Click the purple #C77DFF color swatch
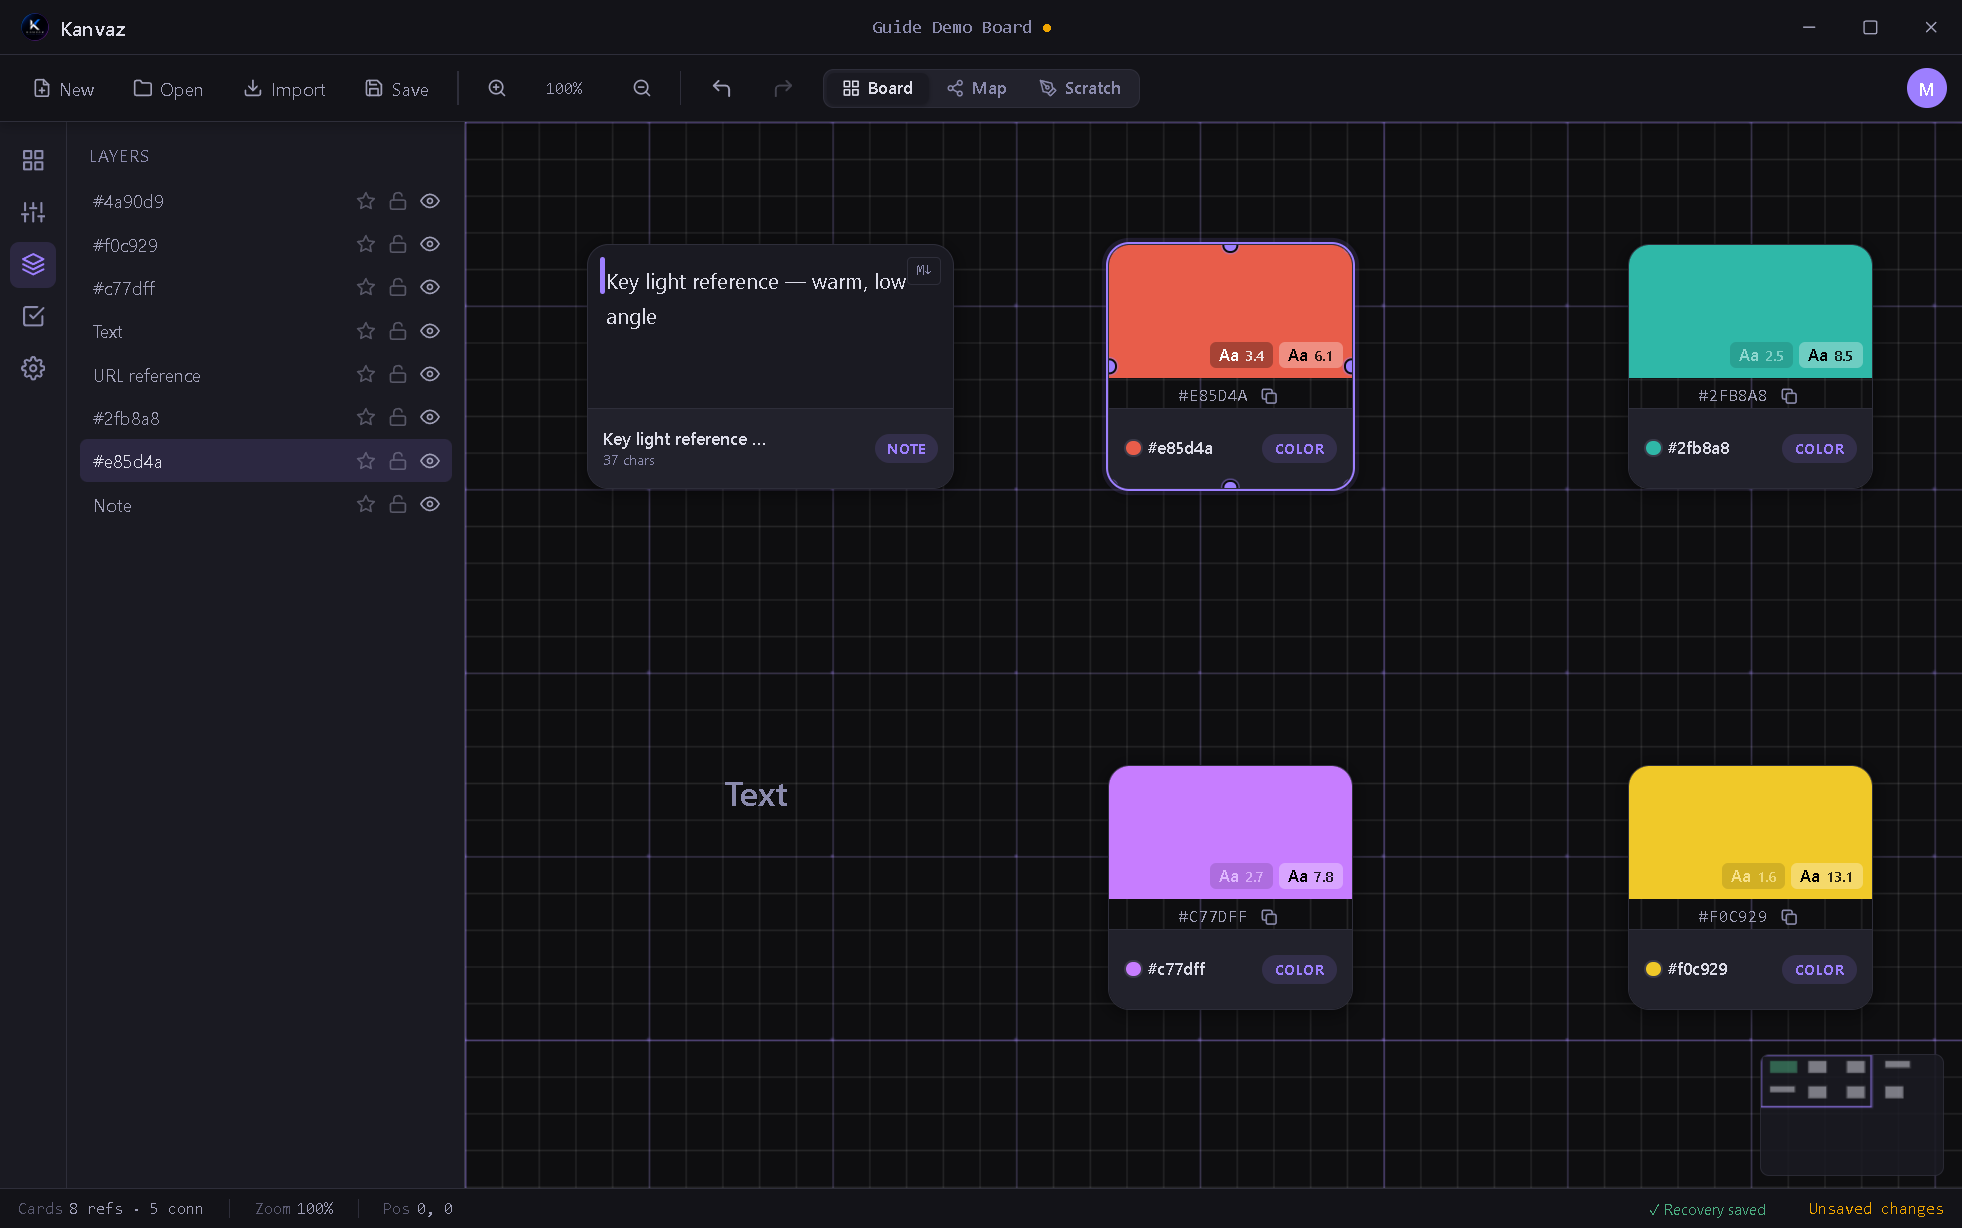The height and width of the screenshot is (1228, 1962). [1230, 832]
